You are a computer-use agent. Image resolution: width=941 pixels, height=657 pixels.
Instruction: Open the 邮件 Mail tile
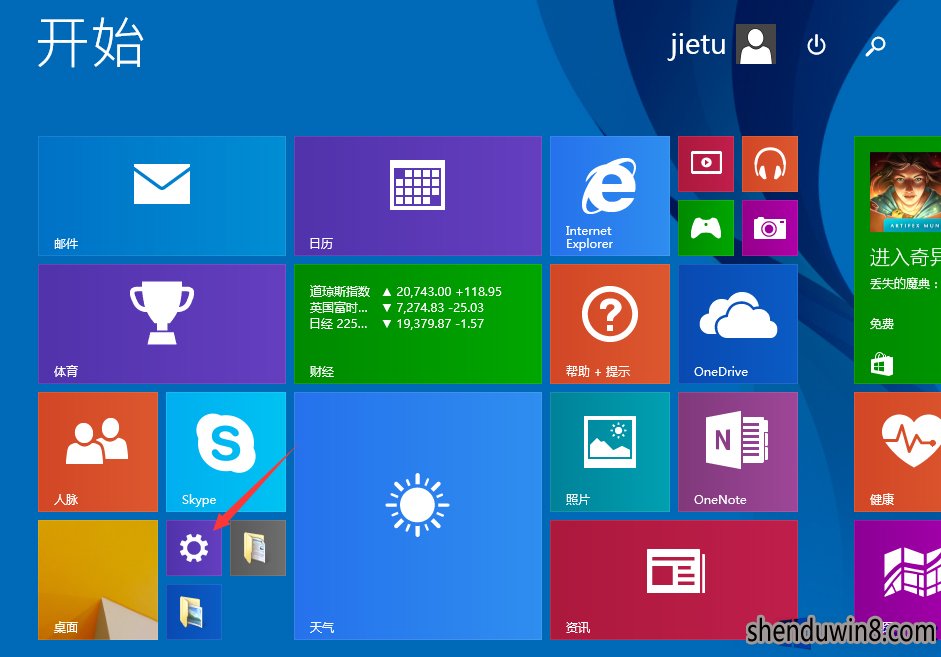coord(161,196)
